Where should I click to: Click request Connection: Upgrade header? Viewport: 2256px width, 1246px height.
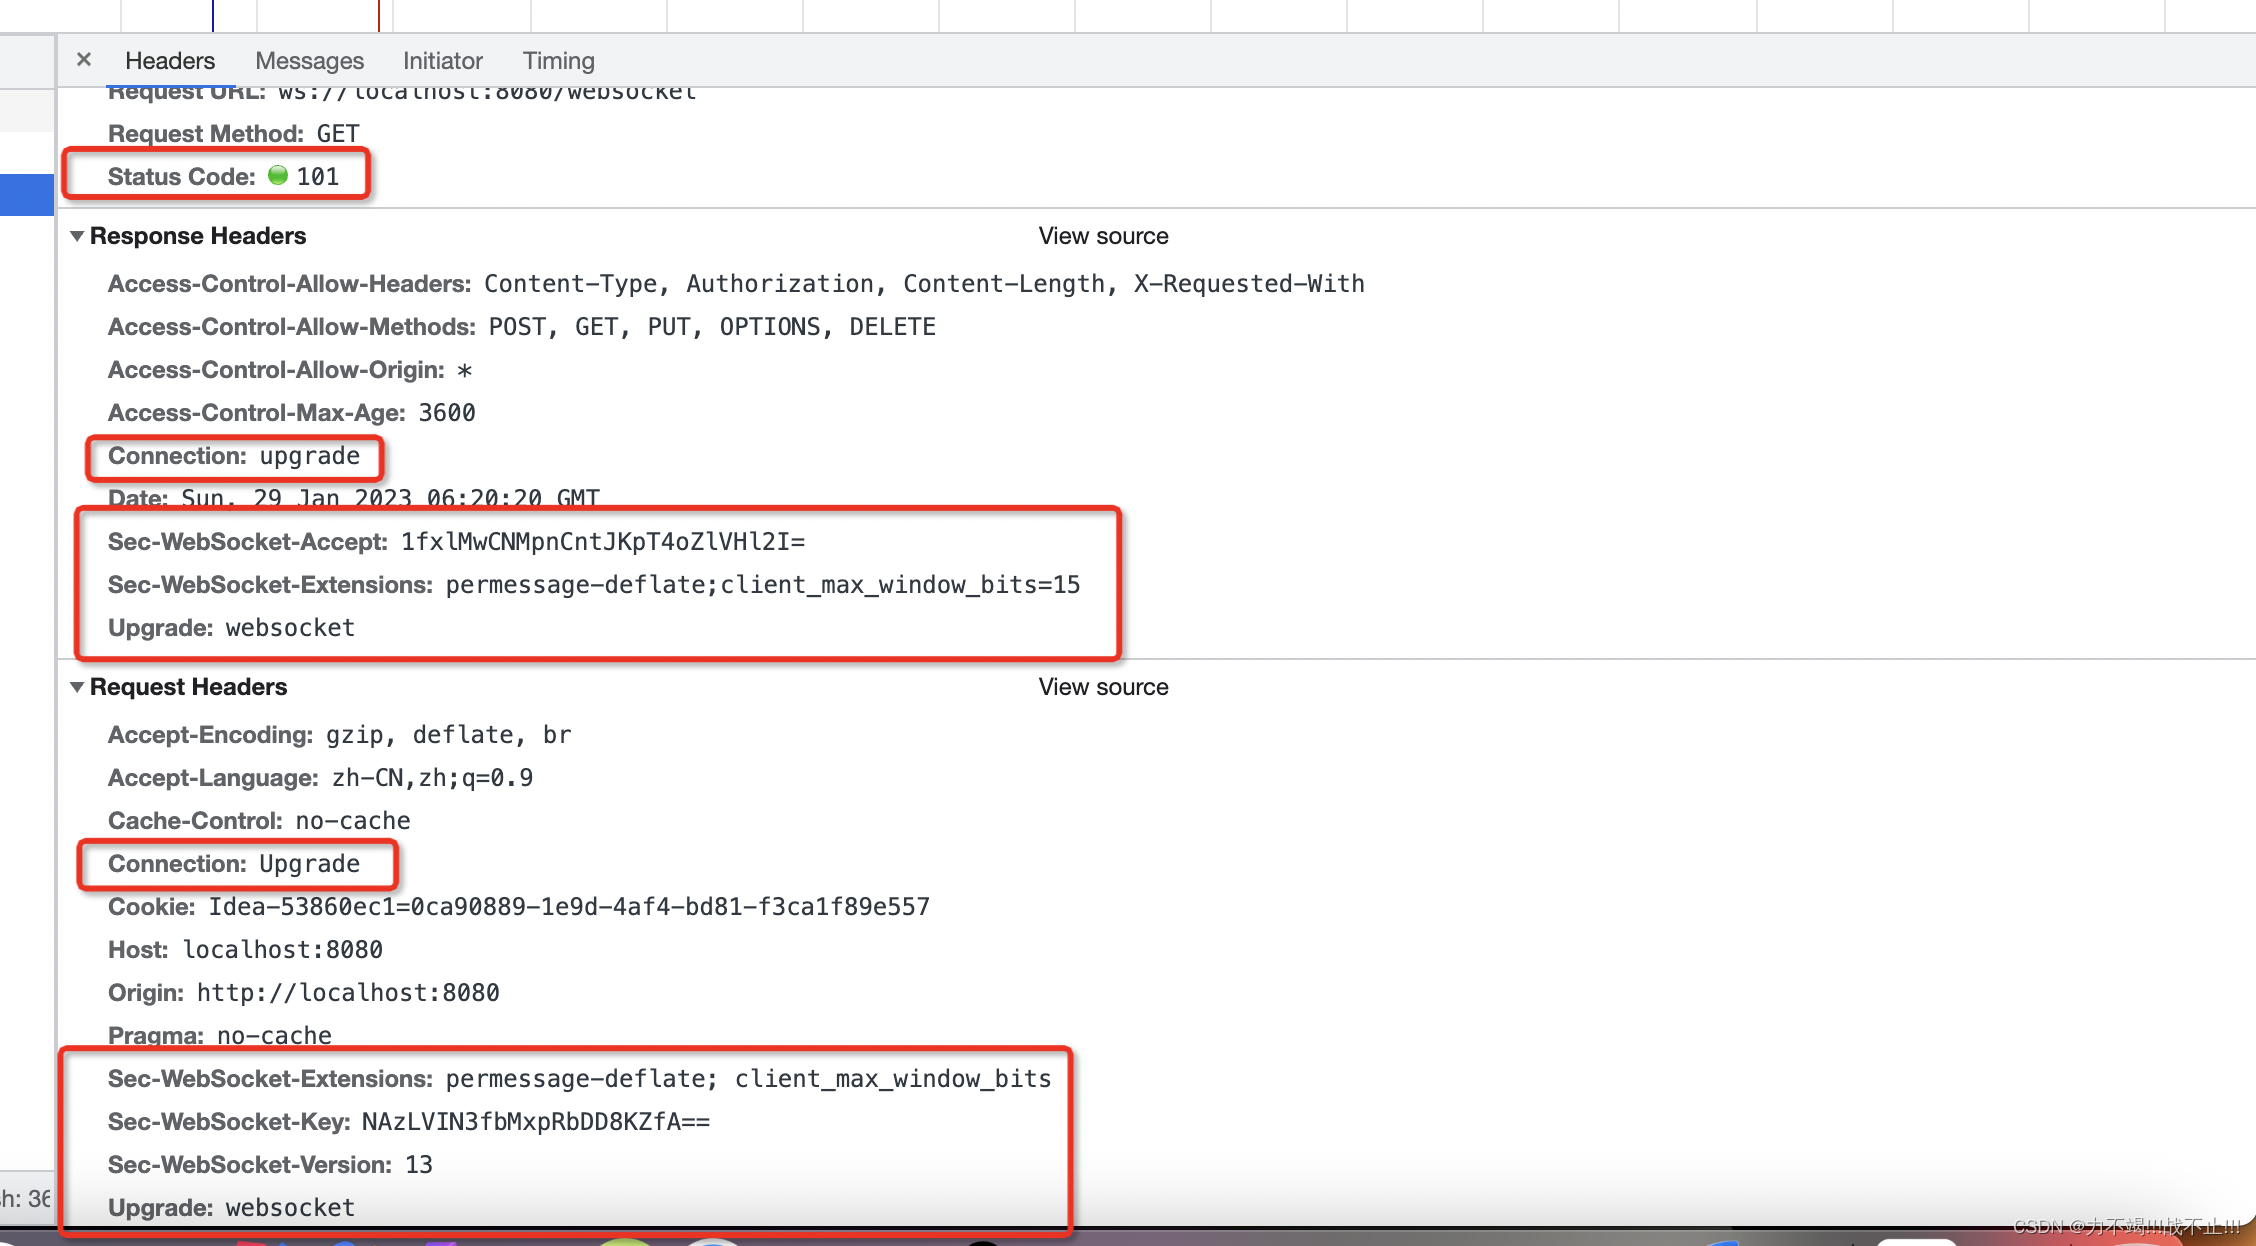coord(234,864)
